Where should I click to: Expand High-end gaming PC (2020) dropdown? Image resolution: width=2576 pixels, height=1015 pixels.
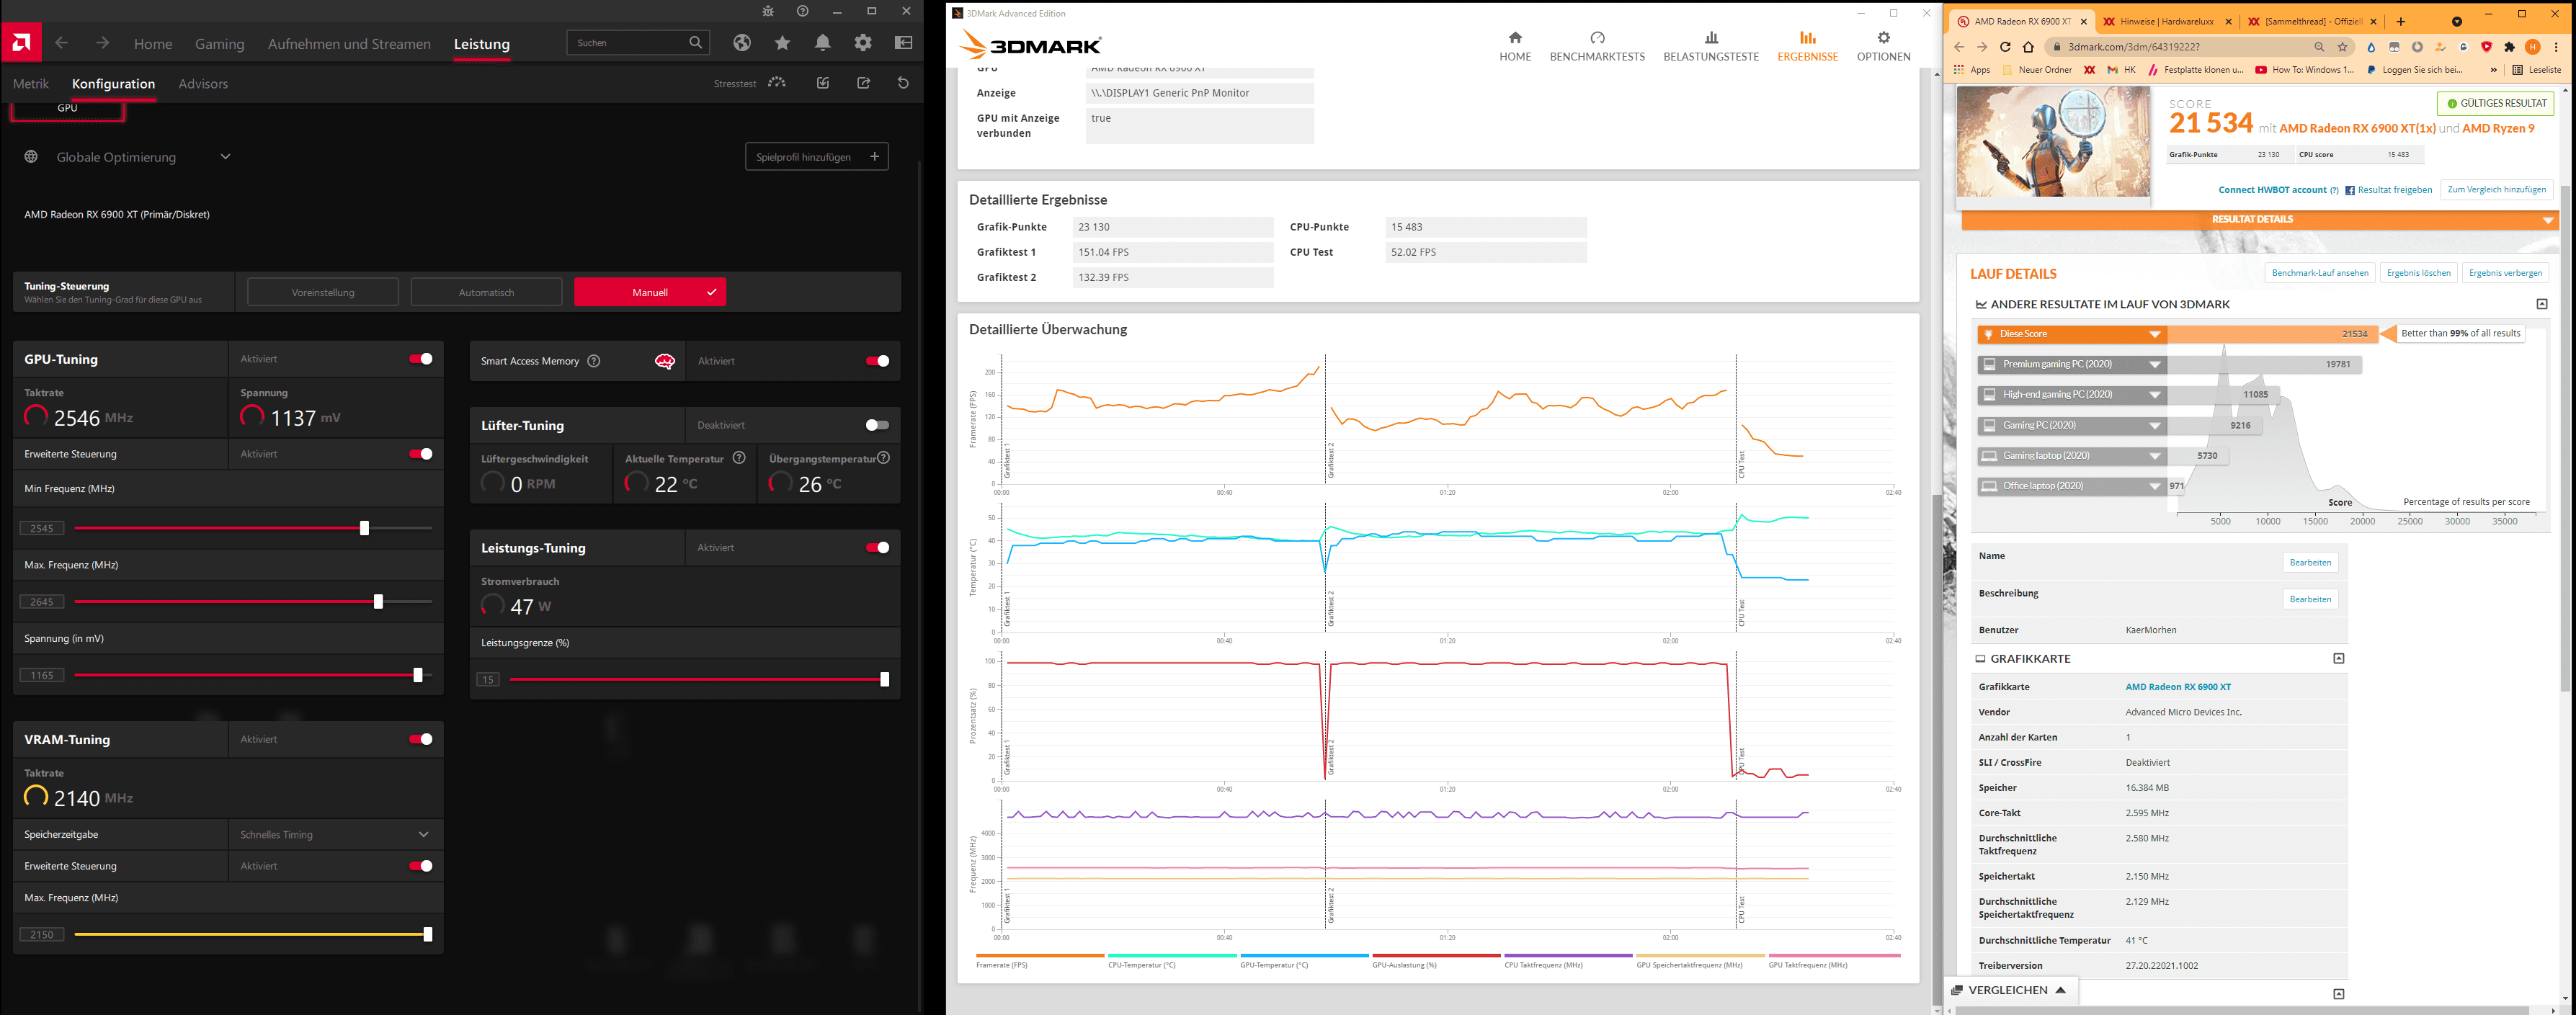2155,395
